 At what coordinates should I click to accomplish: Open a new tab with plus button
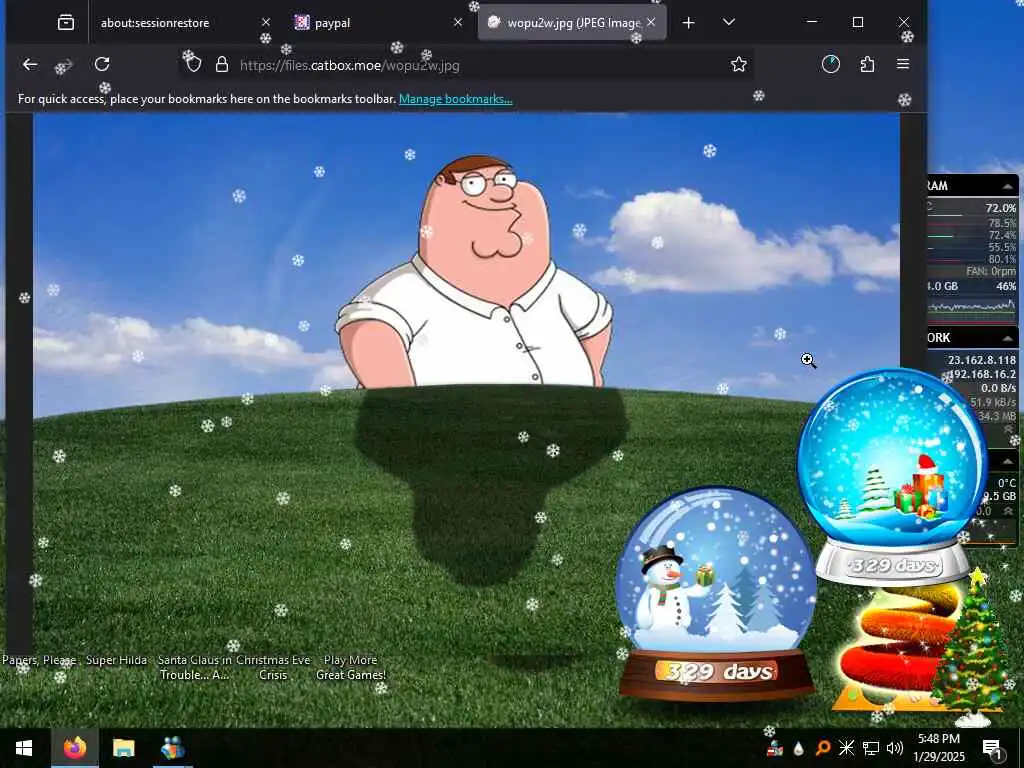[x=688, y=23]
